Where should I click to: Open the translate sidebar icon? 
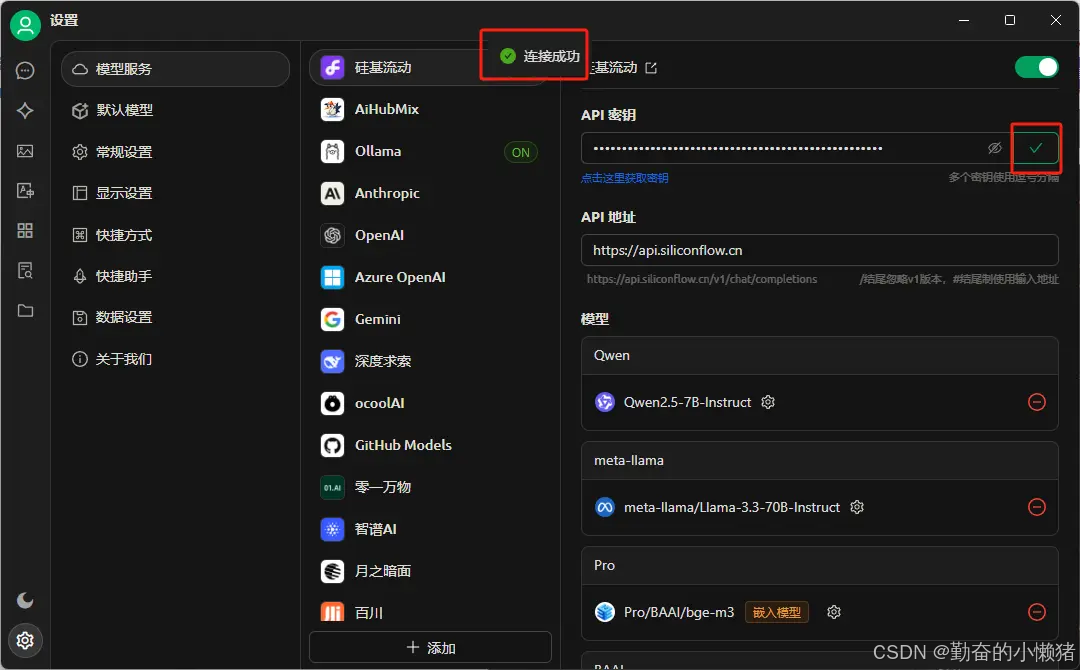point(25,191)
